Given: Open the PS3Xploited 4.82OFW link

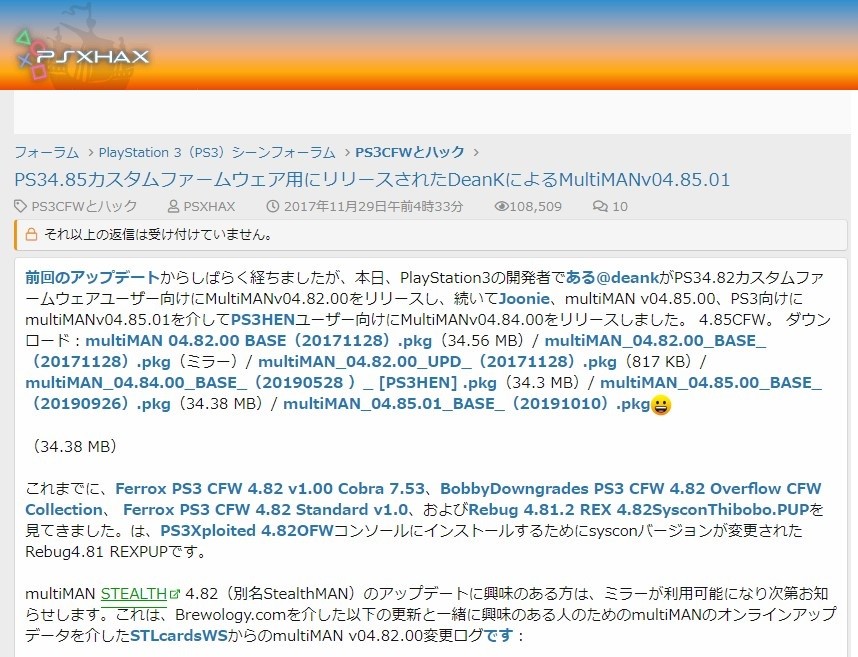Looking at the screenshot, I should pyautogui.click(x=247, y=531).
